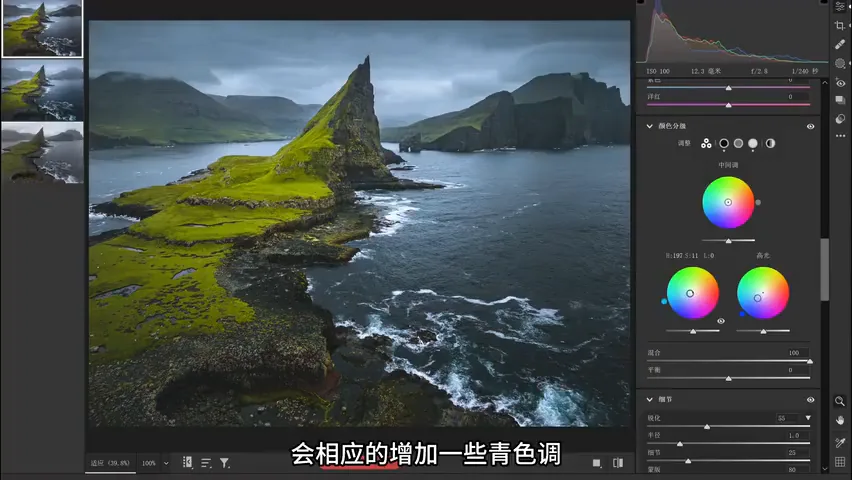
Task: Click the right panel vertical scrollbar
Action: [x=824, y=269]
